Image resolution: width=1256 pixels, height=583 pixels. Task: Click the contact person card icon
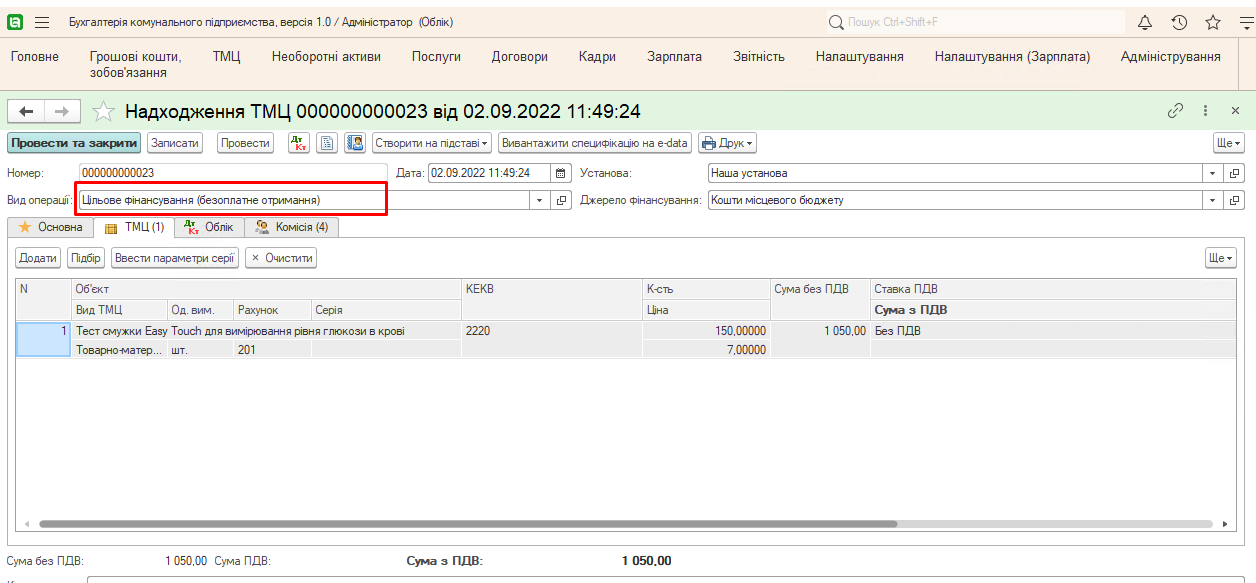(354, 143)
